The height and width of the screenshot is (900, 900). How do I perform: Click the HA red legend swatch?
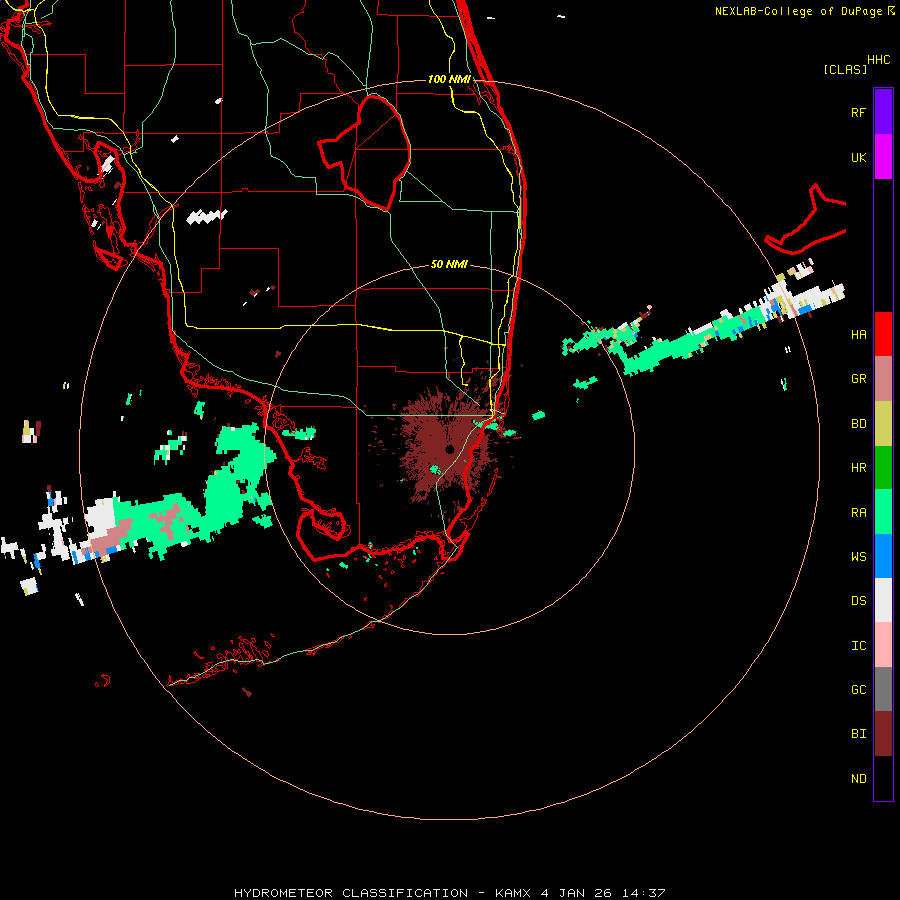(883, 334)
